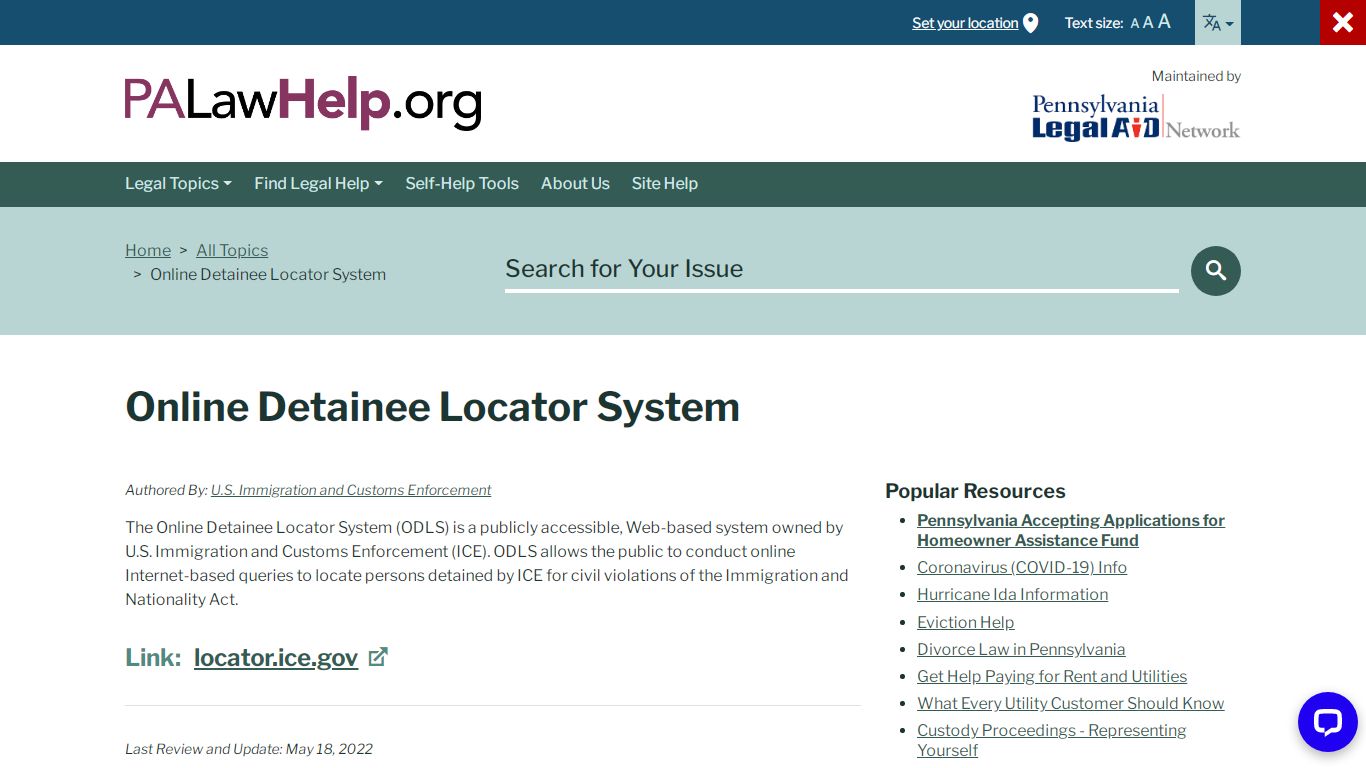The width and height of the screenshot is (1366, 768).
Task: Open What Every Utility Customer Should Know
Action: pos(1071,703)
